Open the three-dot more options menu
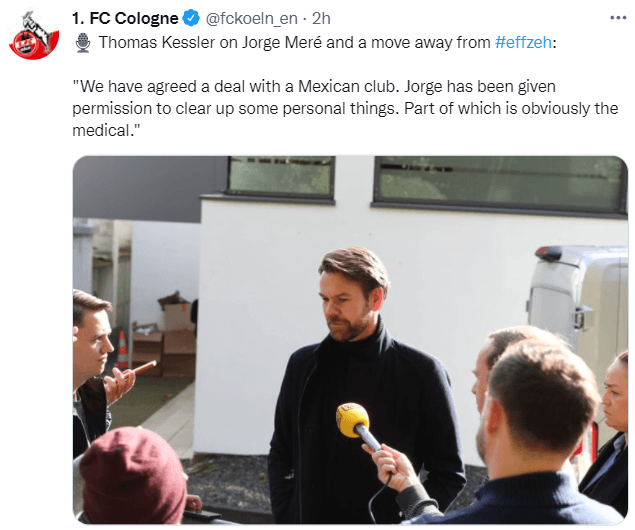 [618, 18]
